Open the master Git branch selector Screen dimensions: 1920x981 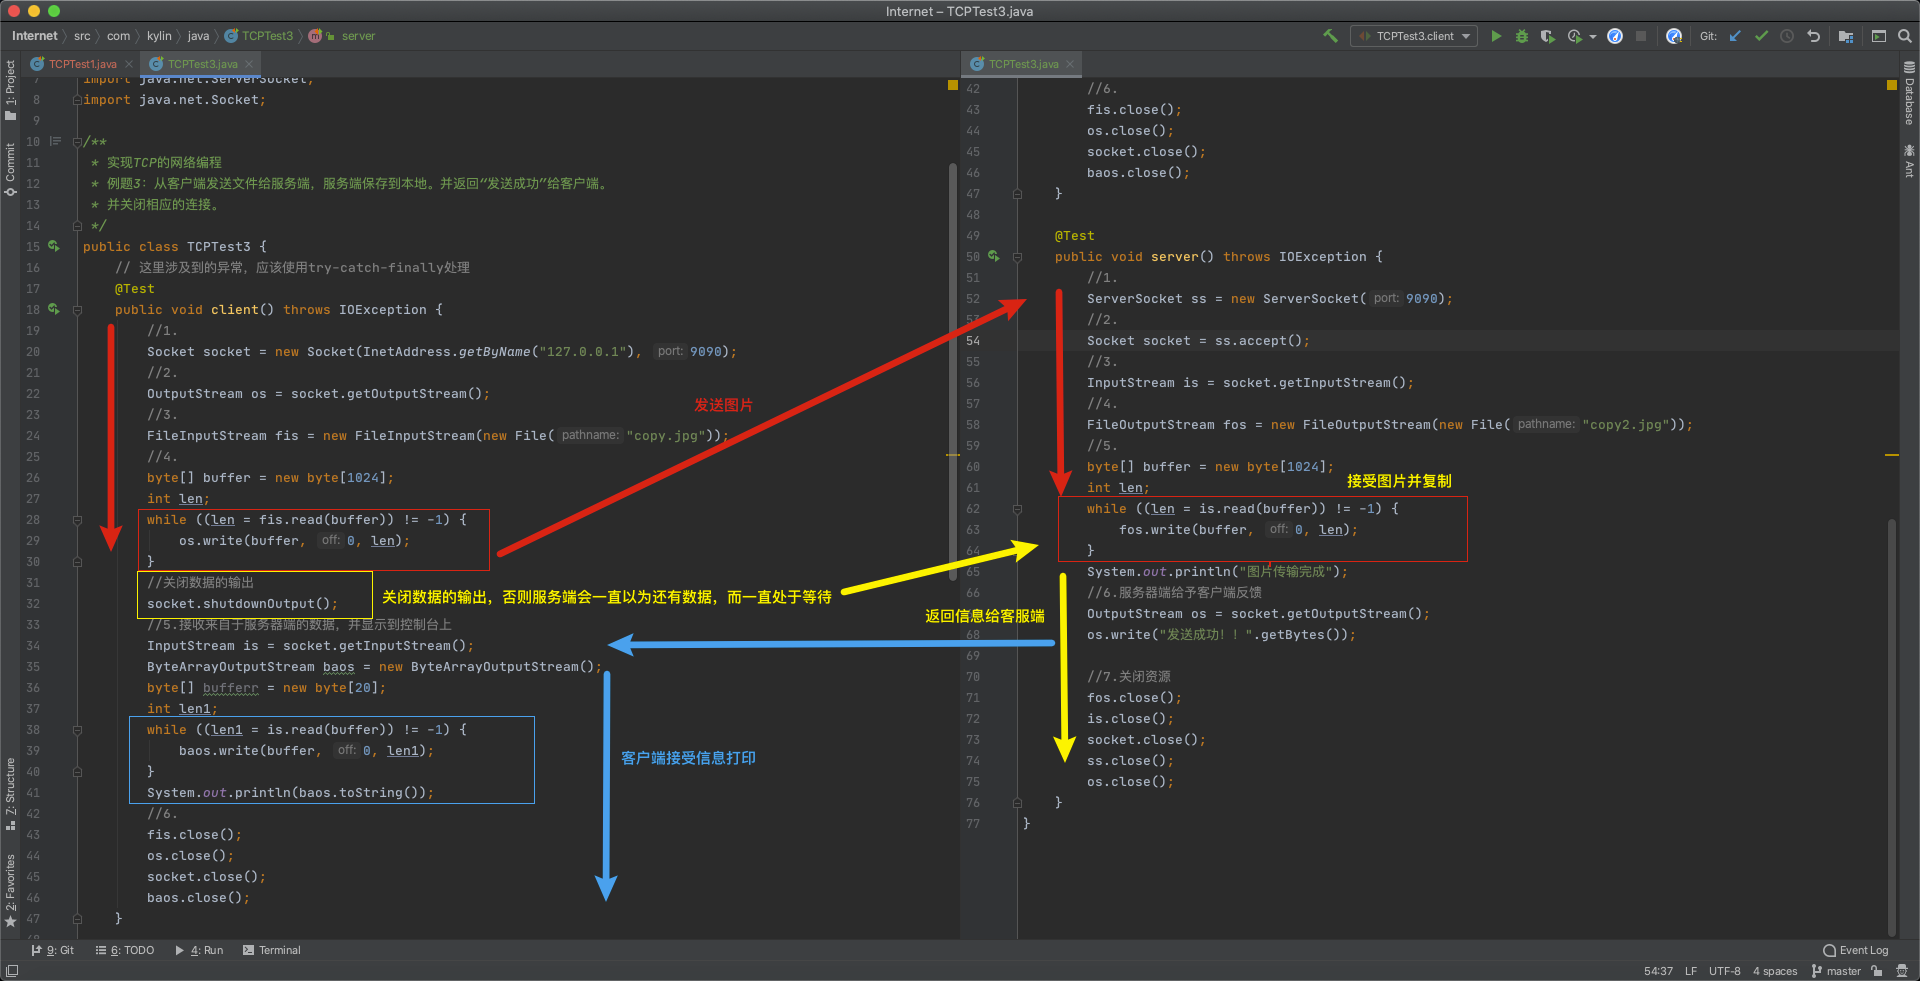1836,971
